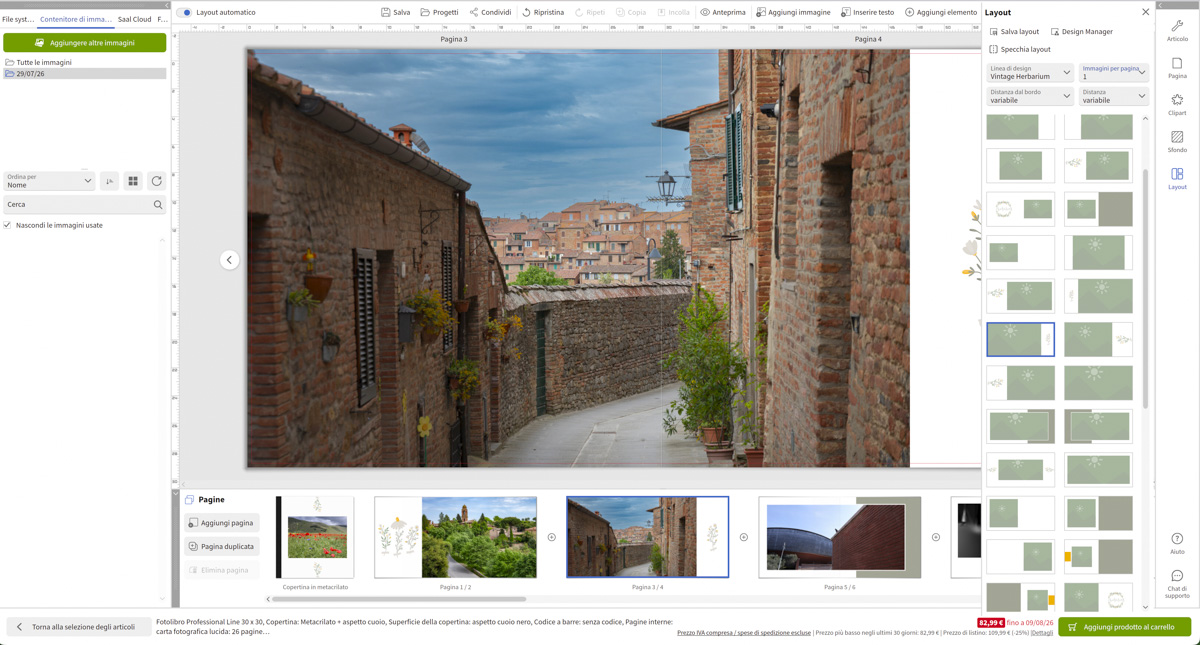Select the Pagina 3 / 4 thumbnail
The height and width of the screenshot is (645, 1200).
(648, 537)
